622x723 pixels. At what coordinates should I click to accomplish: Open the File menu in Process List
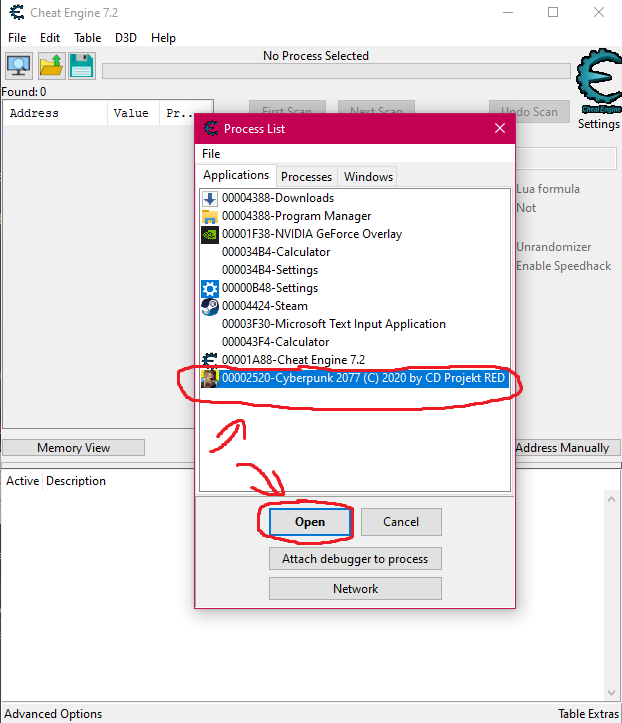coord(211,154)
